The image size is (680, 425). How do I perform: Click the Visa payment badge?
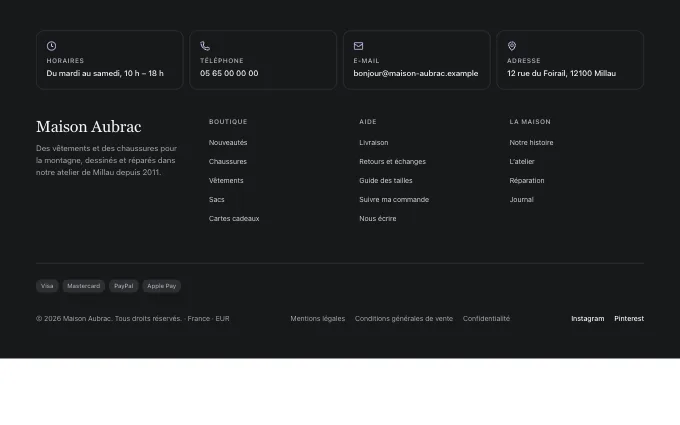tap(47, 286)
